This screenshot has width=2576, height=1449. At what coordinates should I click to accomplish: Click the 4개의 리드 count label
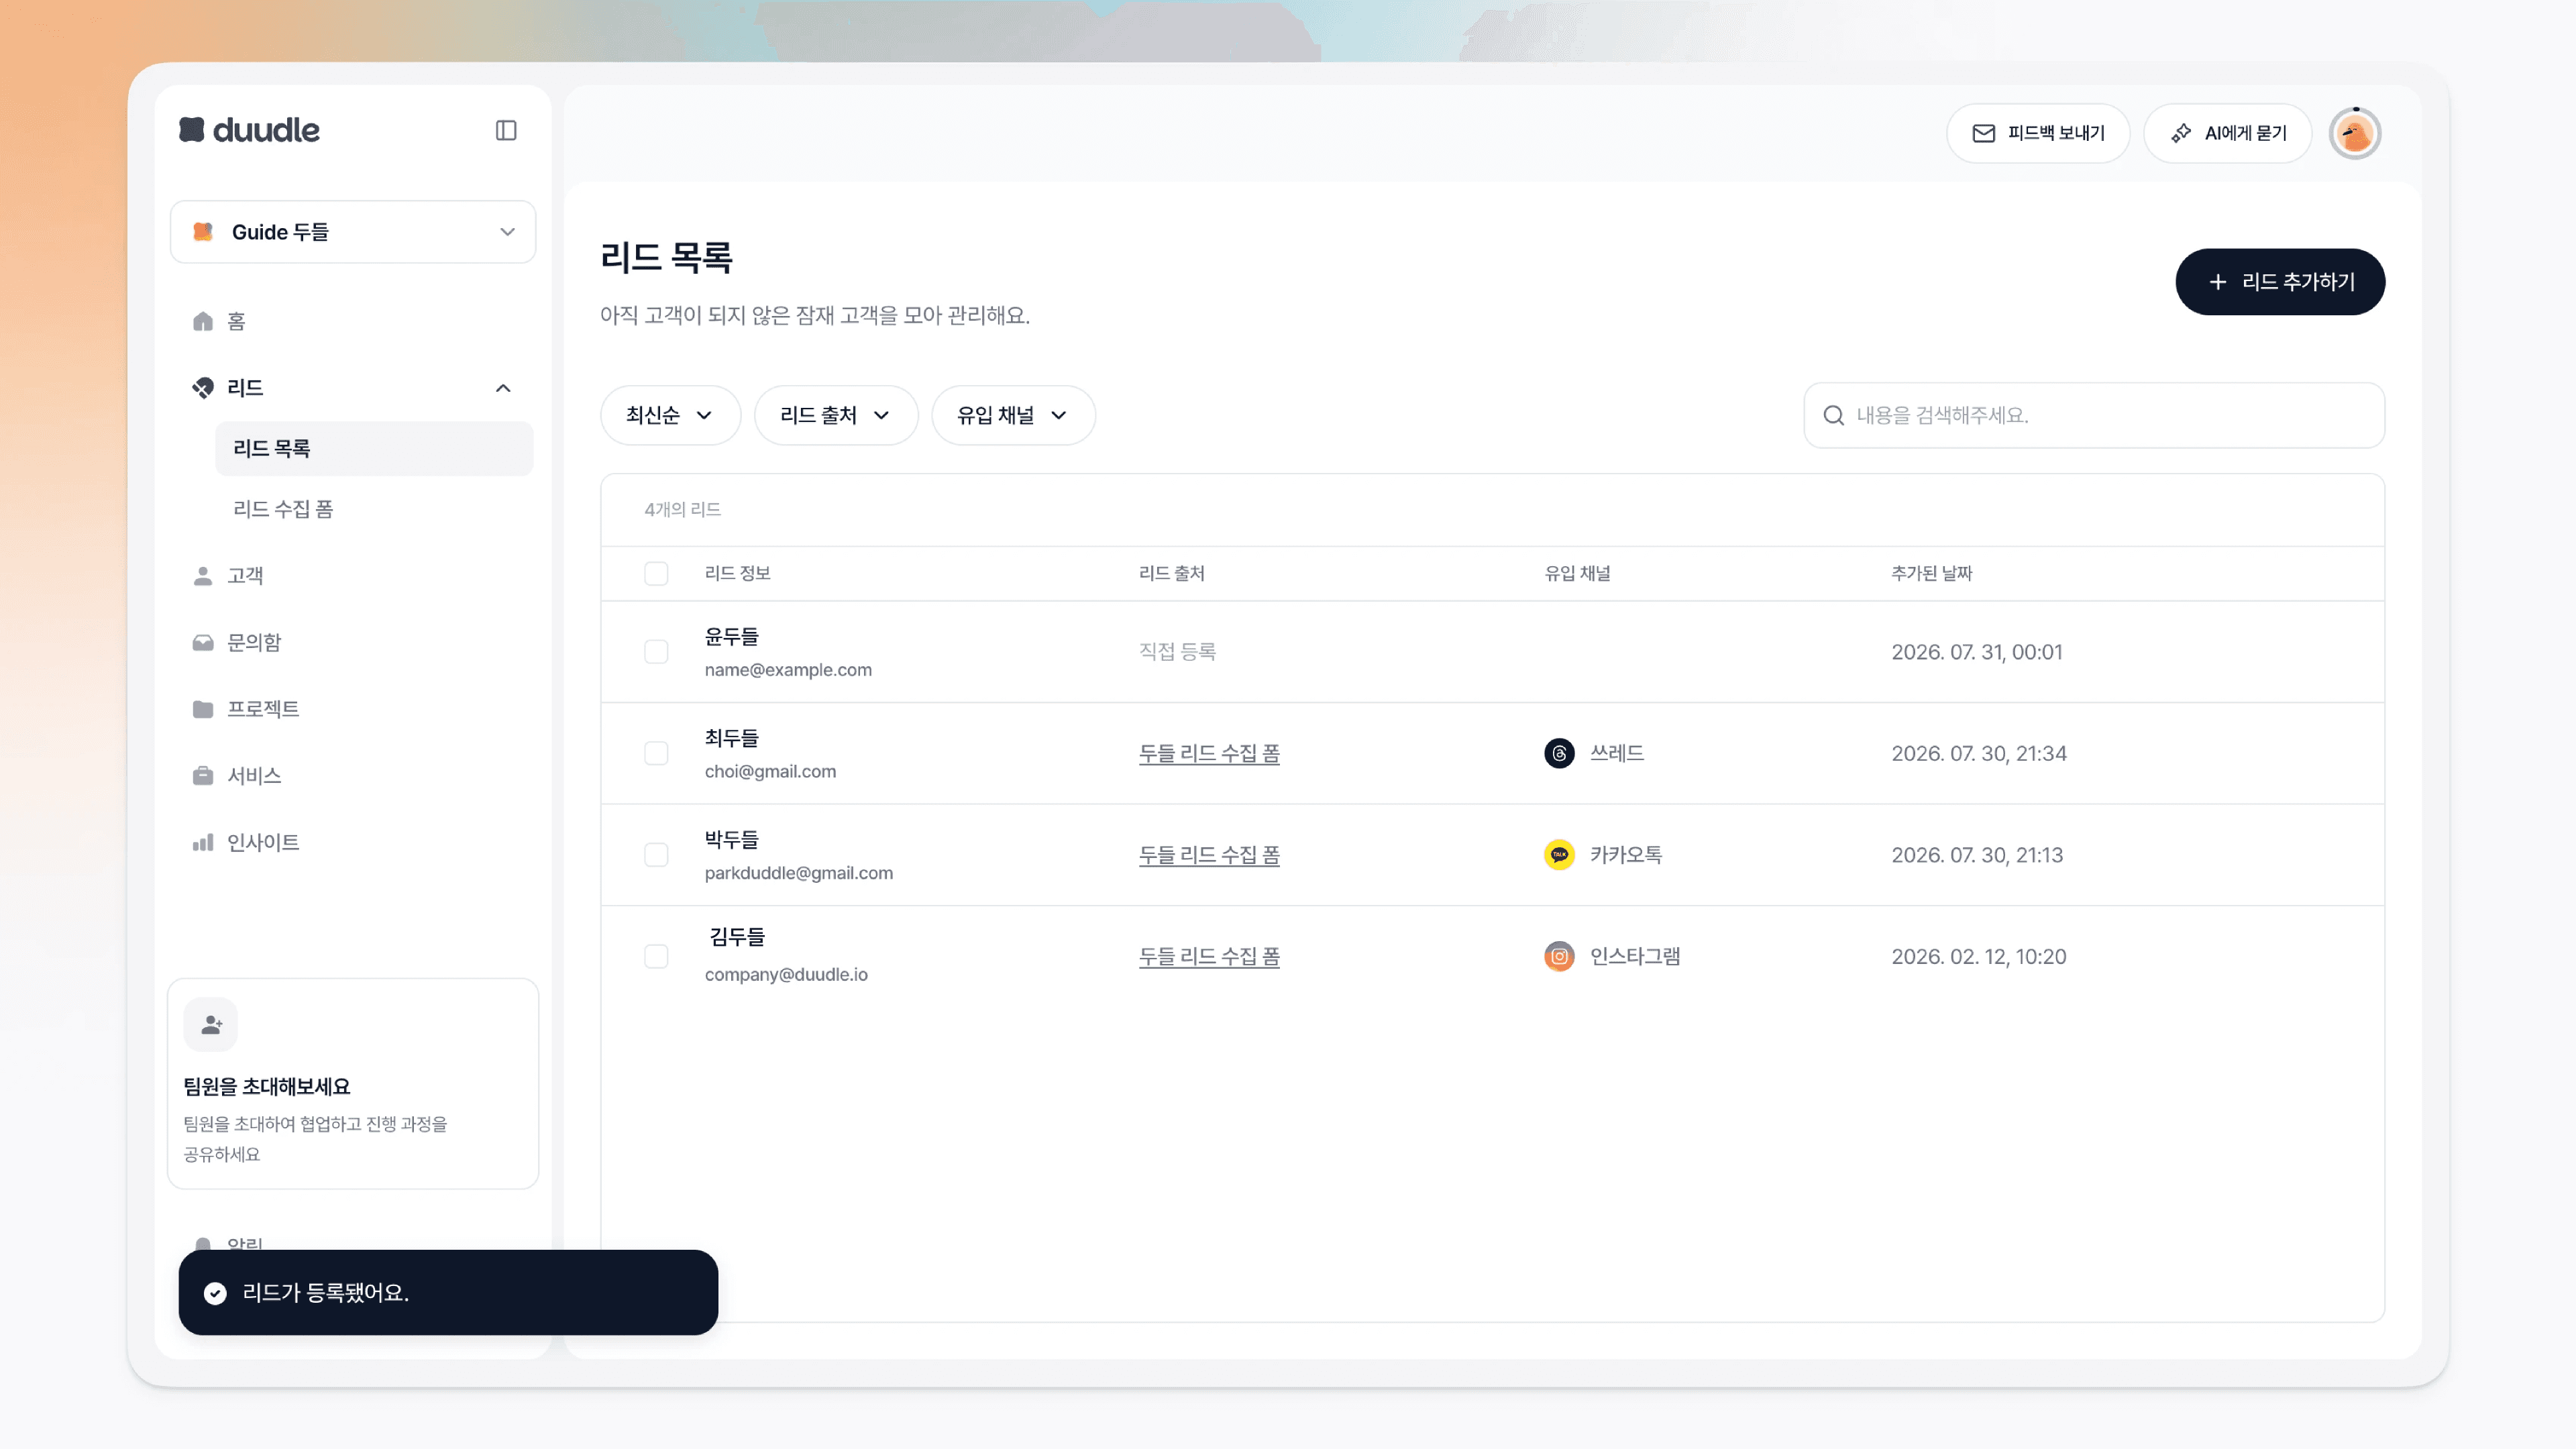click(682, 509)
